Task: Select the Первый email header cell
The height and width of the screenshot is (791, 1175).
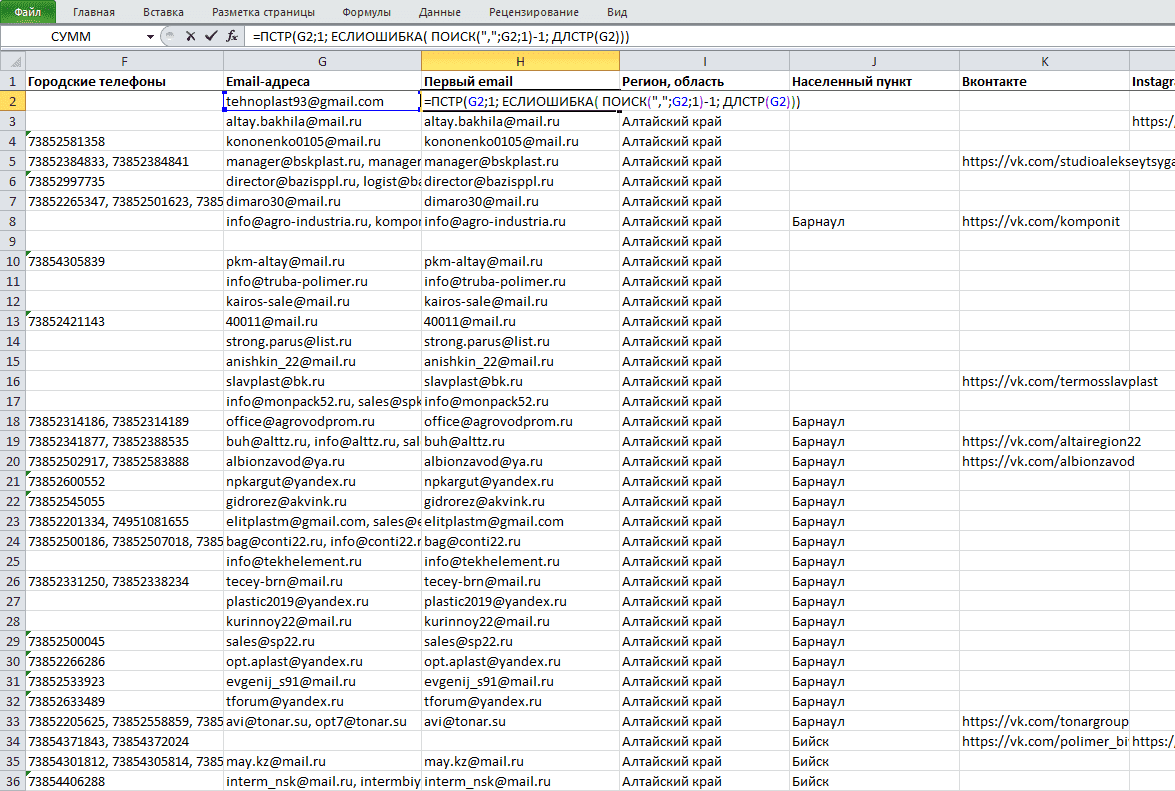Action: pyautogui.click(x=520, y=81)
